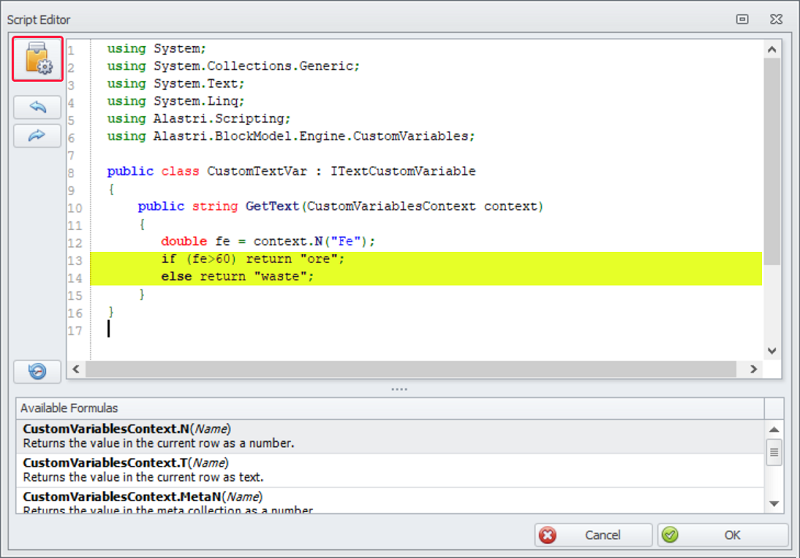Click the green checkmark OK icon
Screen dimensions: 800x558
click(670, 535)
